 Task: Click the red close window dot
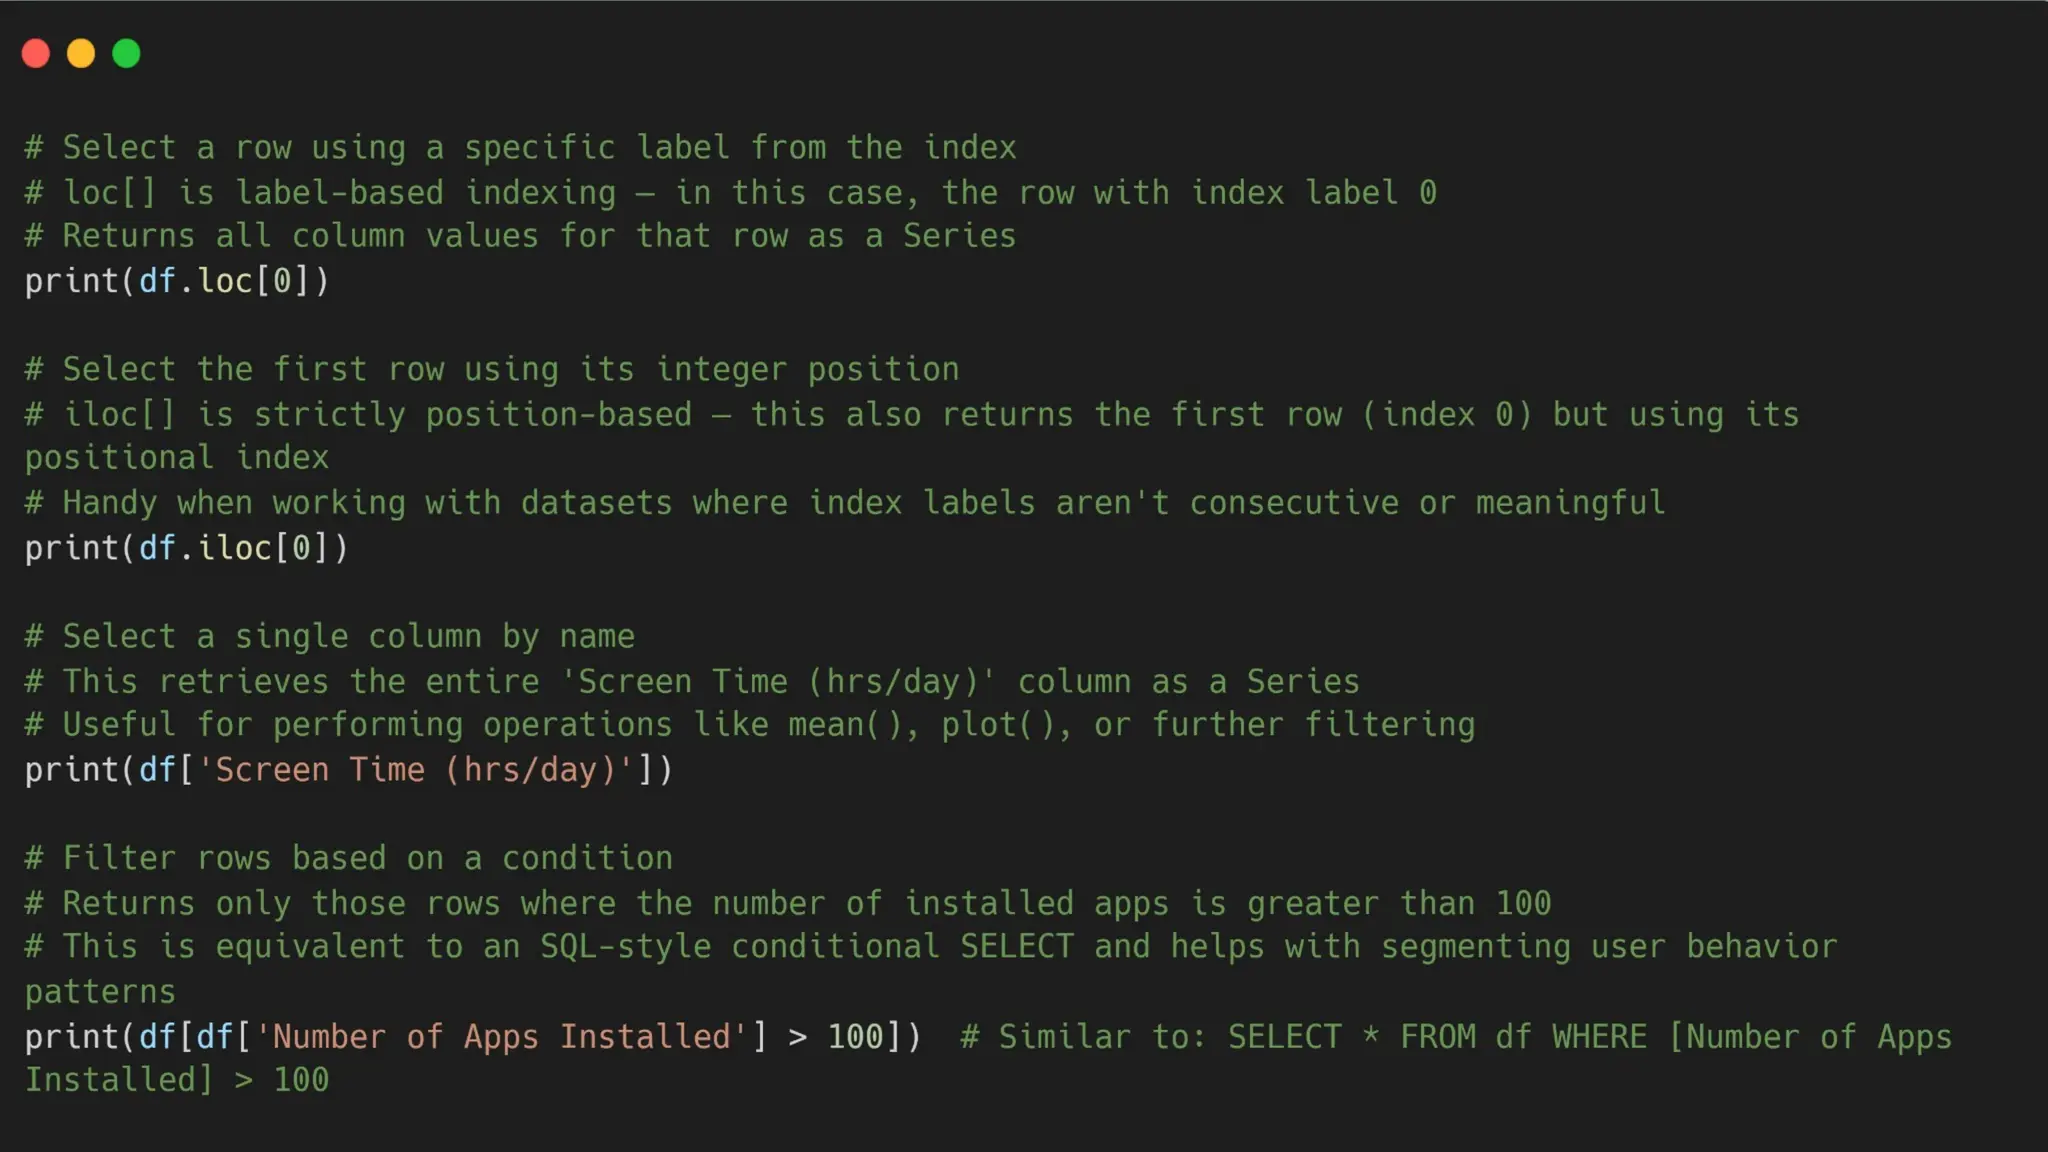[x=36, y=53]
